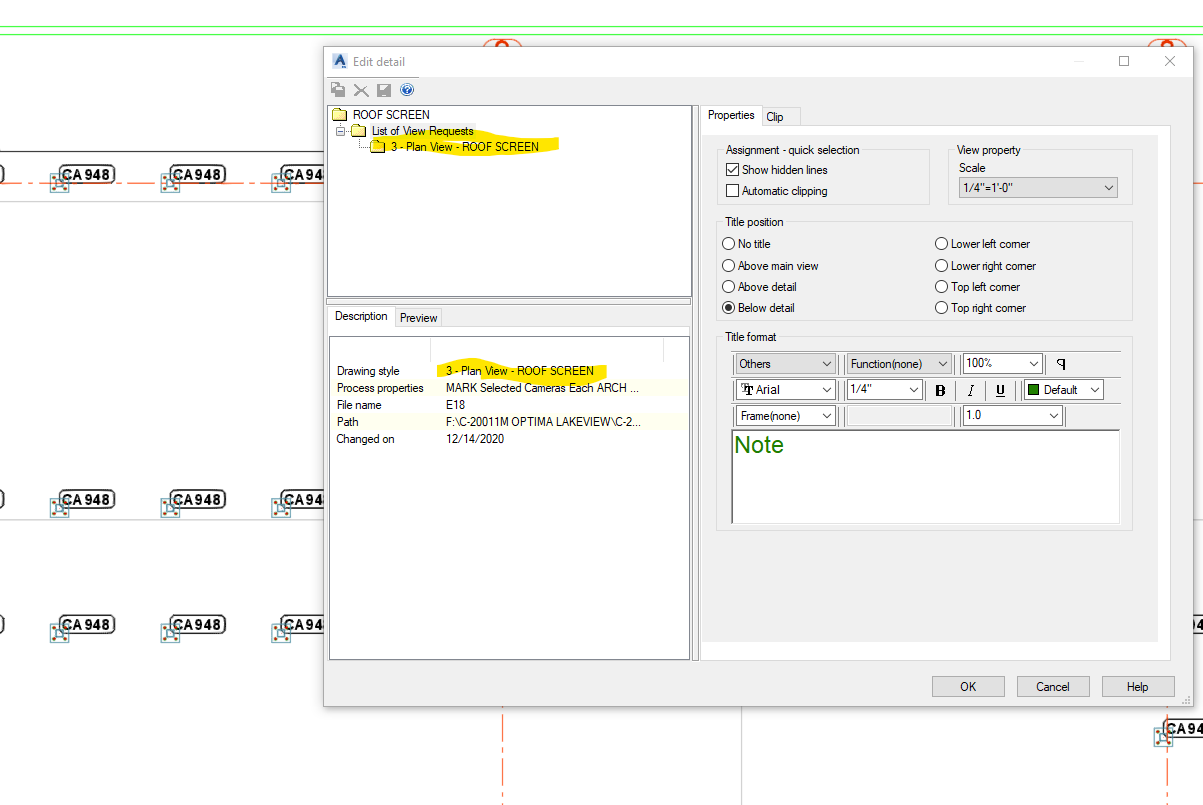The image size is (1203, 805).
Task: Select the Above detail title position
Action: (729, 286)
